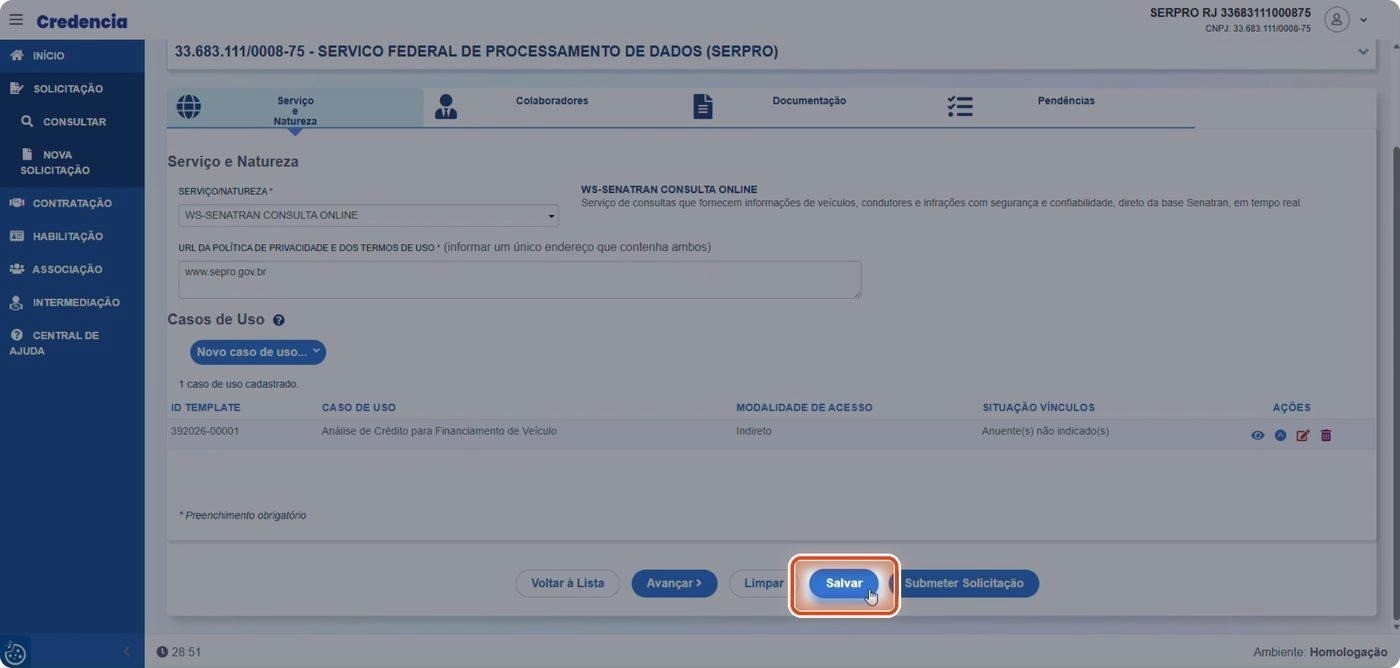Click the blue circular anuentes action icon

pos(1280,435)
